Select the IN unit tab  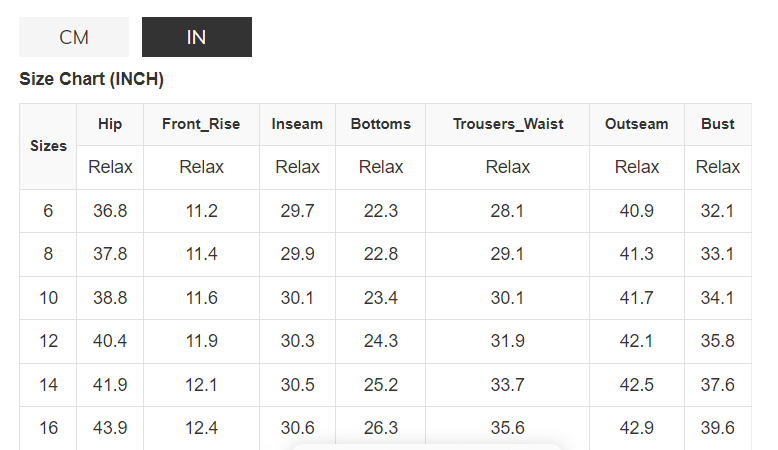coord(196,37)
